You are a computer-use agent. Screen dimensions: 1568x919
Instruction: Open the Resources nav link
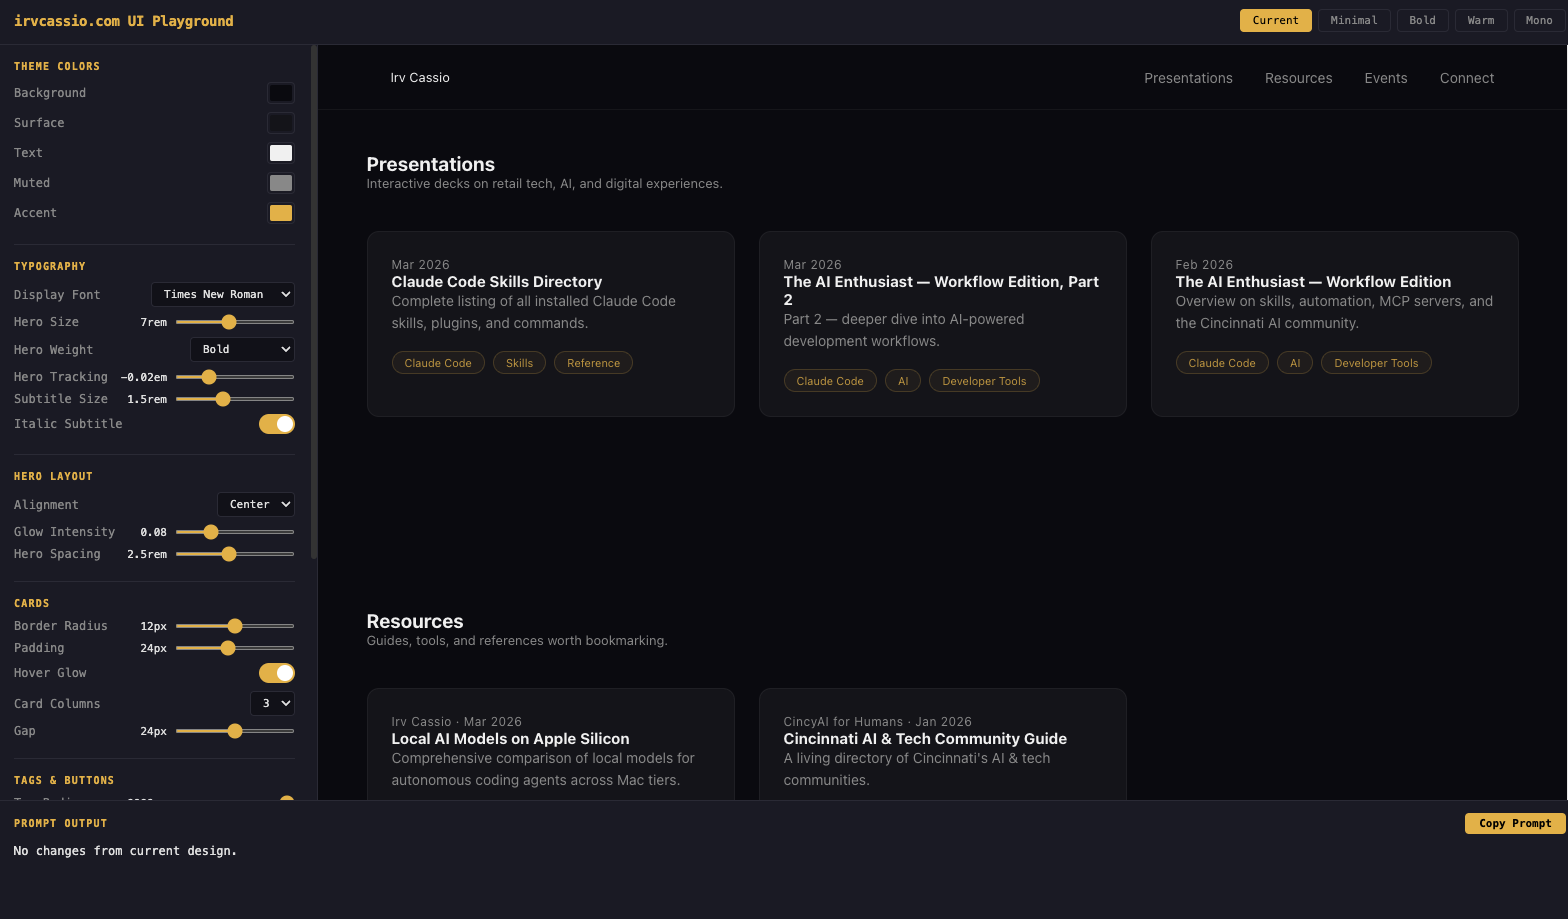click(x=1298, y=78)
